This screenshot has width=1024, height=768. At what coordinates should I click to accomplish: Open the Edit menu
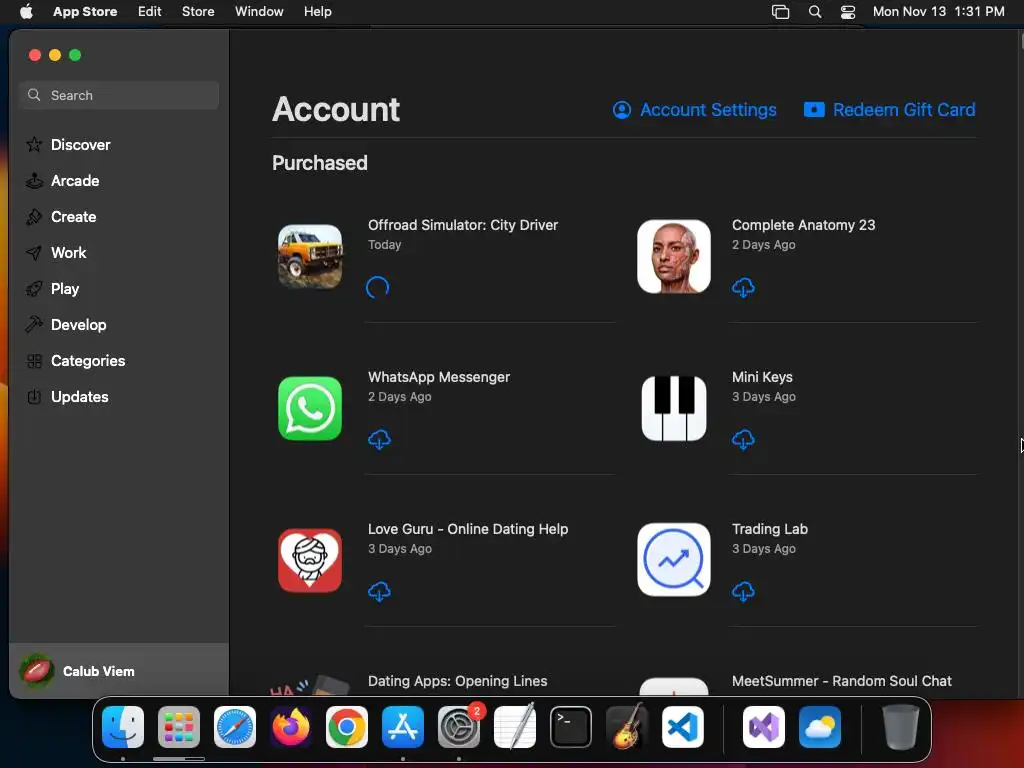tap(150, 12)
